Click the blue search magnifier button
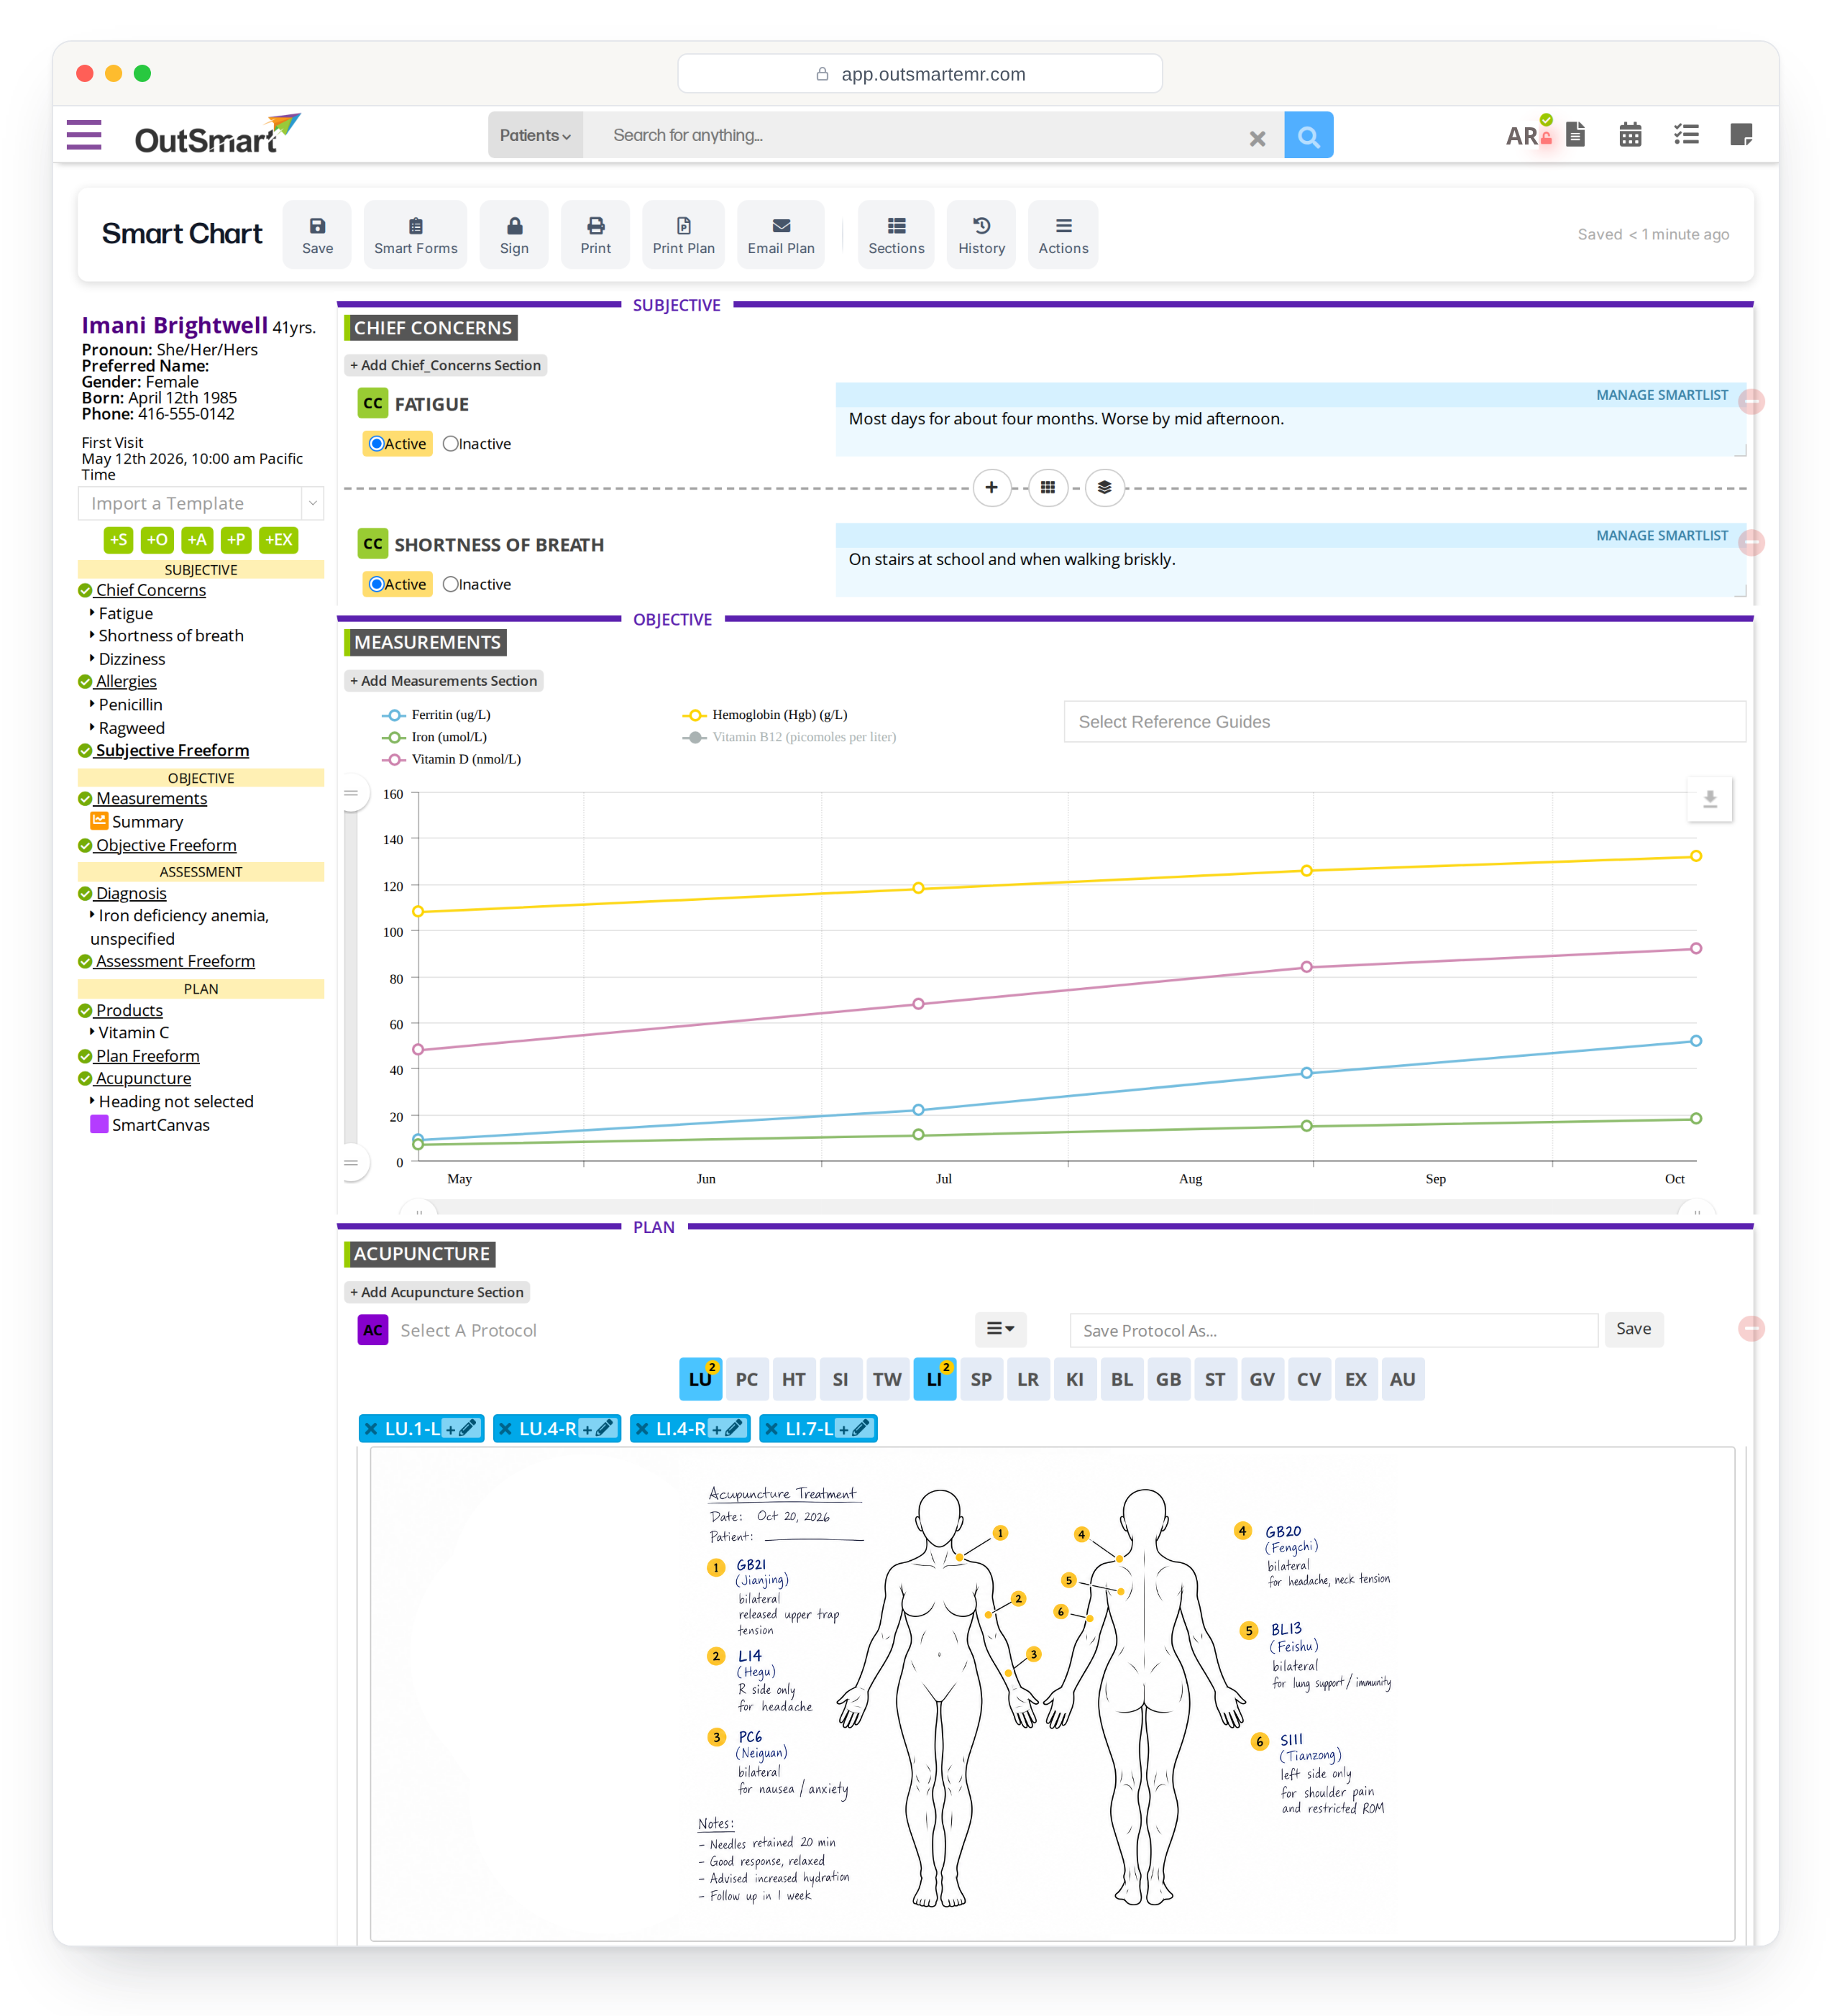 tap(1308, 135)
